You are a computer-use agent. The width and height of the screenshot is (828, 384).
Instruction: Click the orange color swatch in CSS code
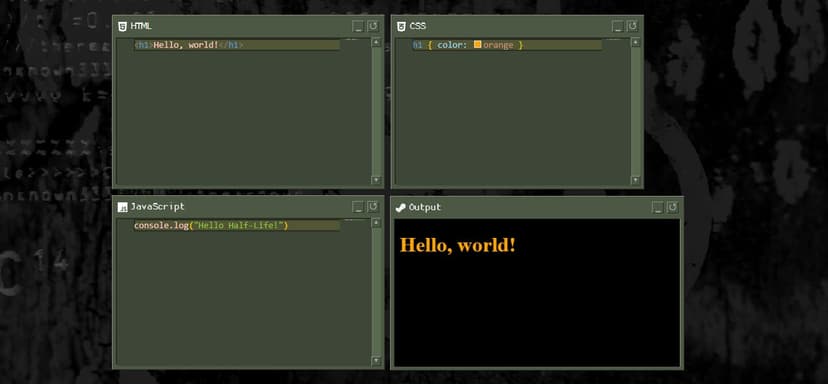[477, 45]
